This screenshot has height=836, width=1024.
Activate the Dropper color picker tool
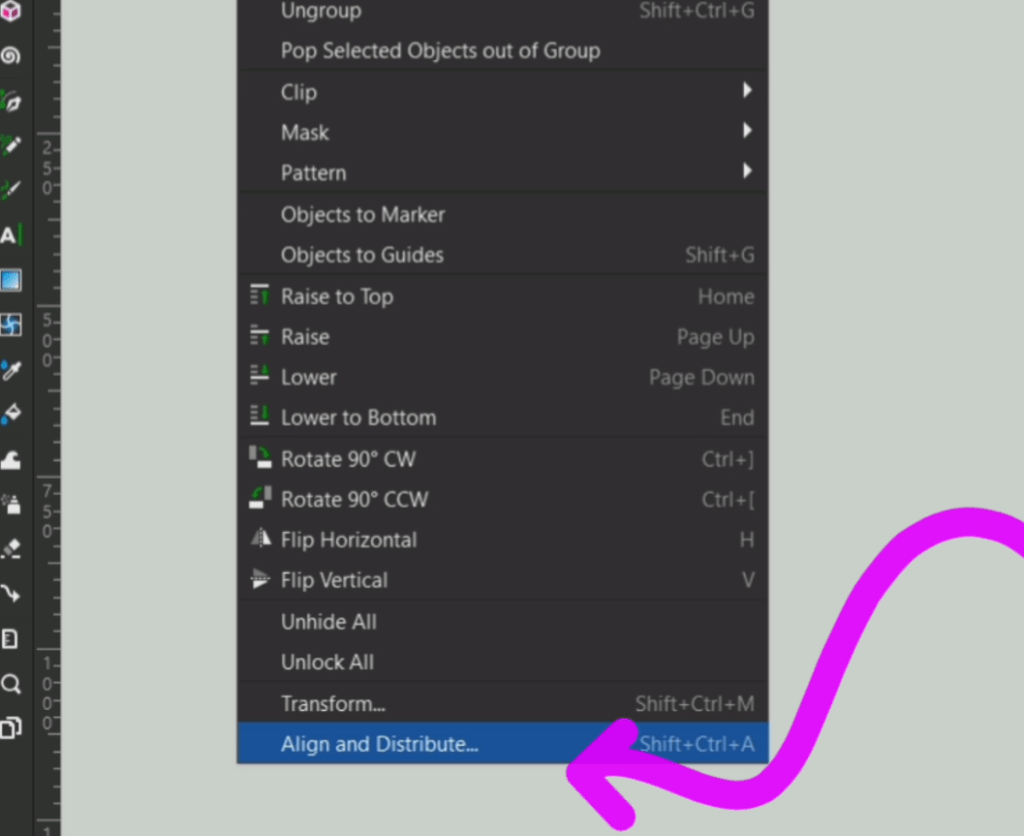(11, 369)
